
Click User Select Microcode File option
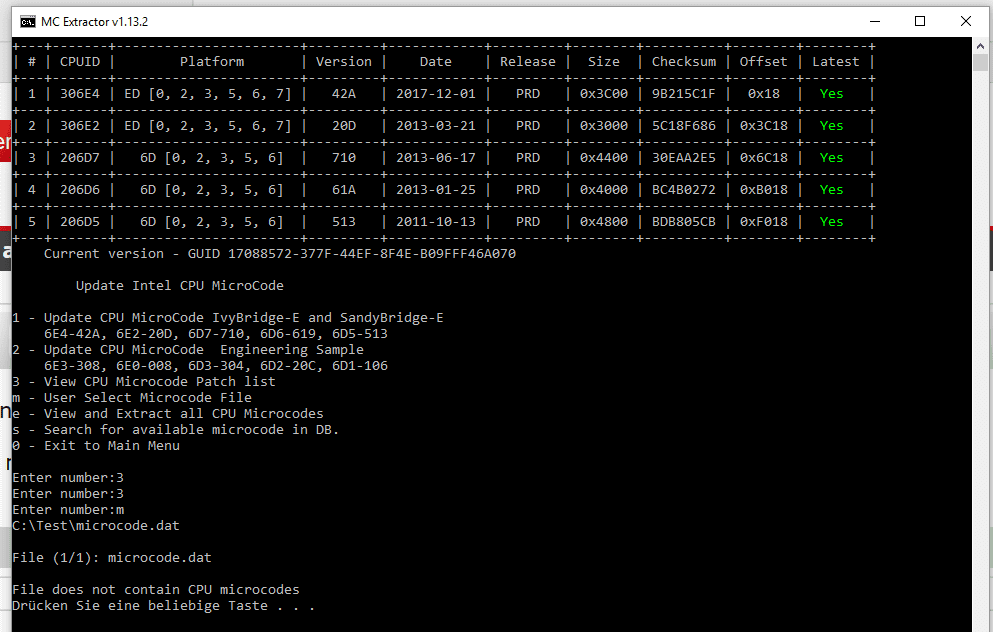(132, 398)
